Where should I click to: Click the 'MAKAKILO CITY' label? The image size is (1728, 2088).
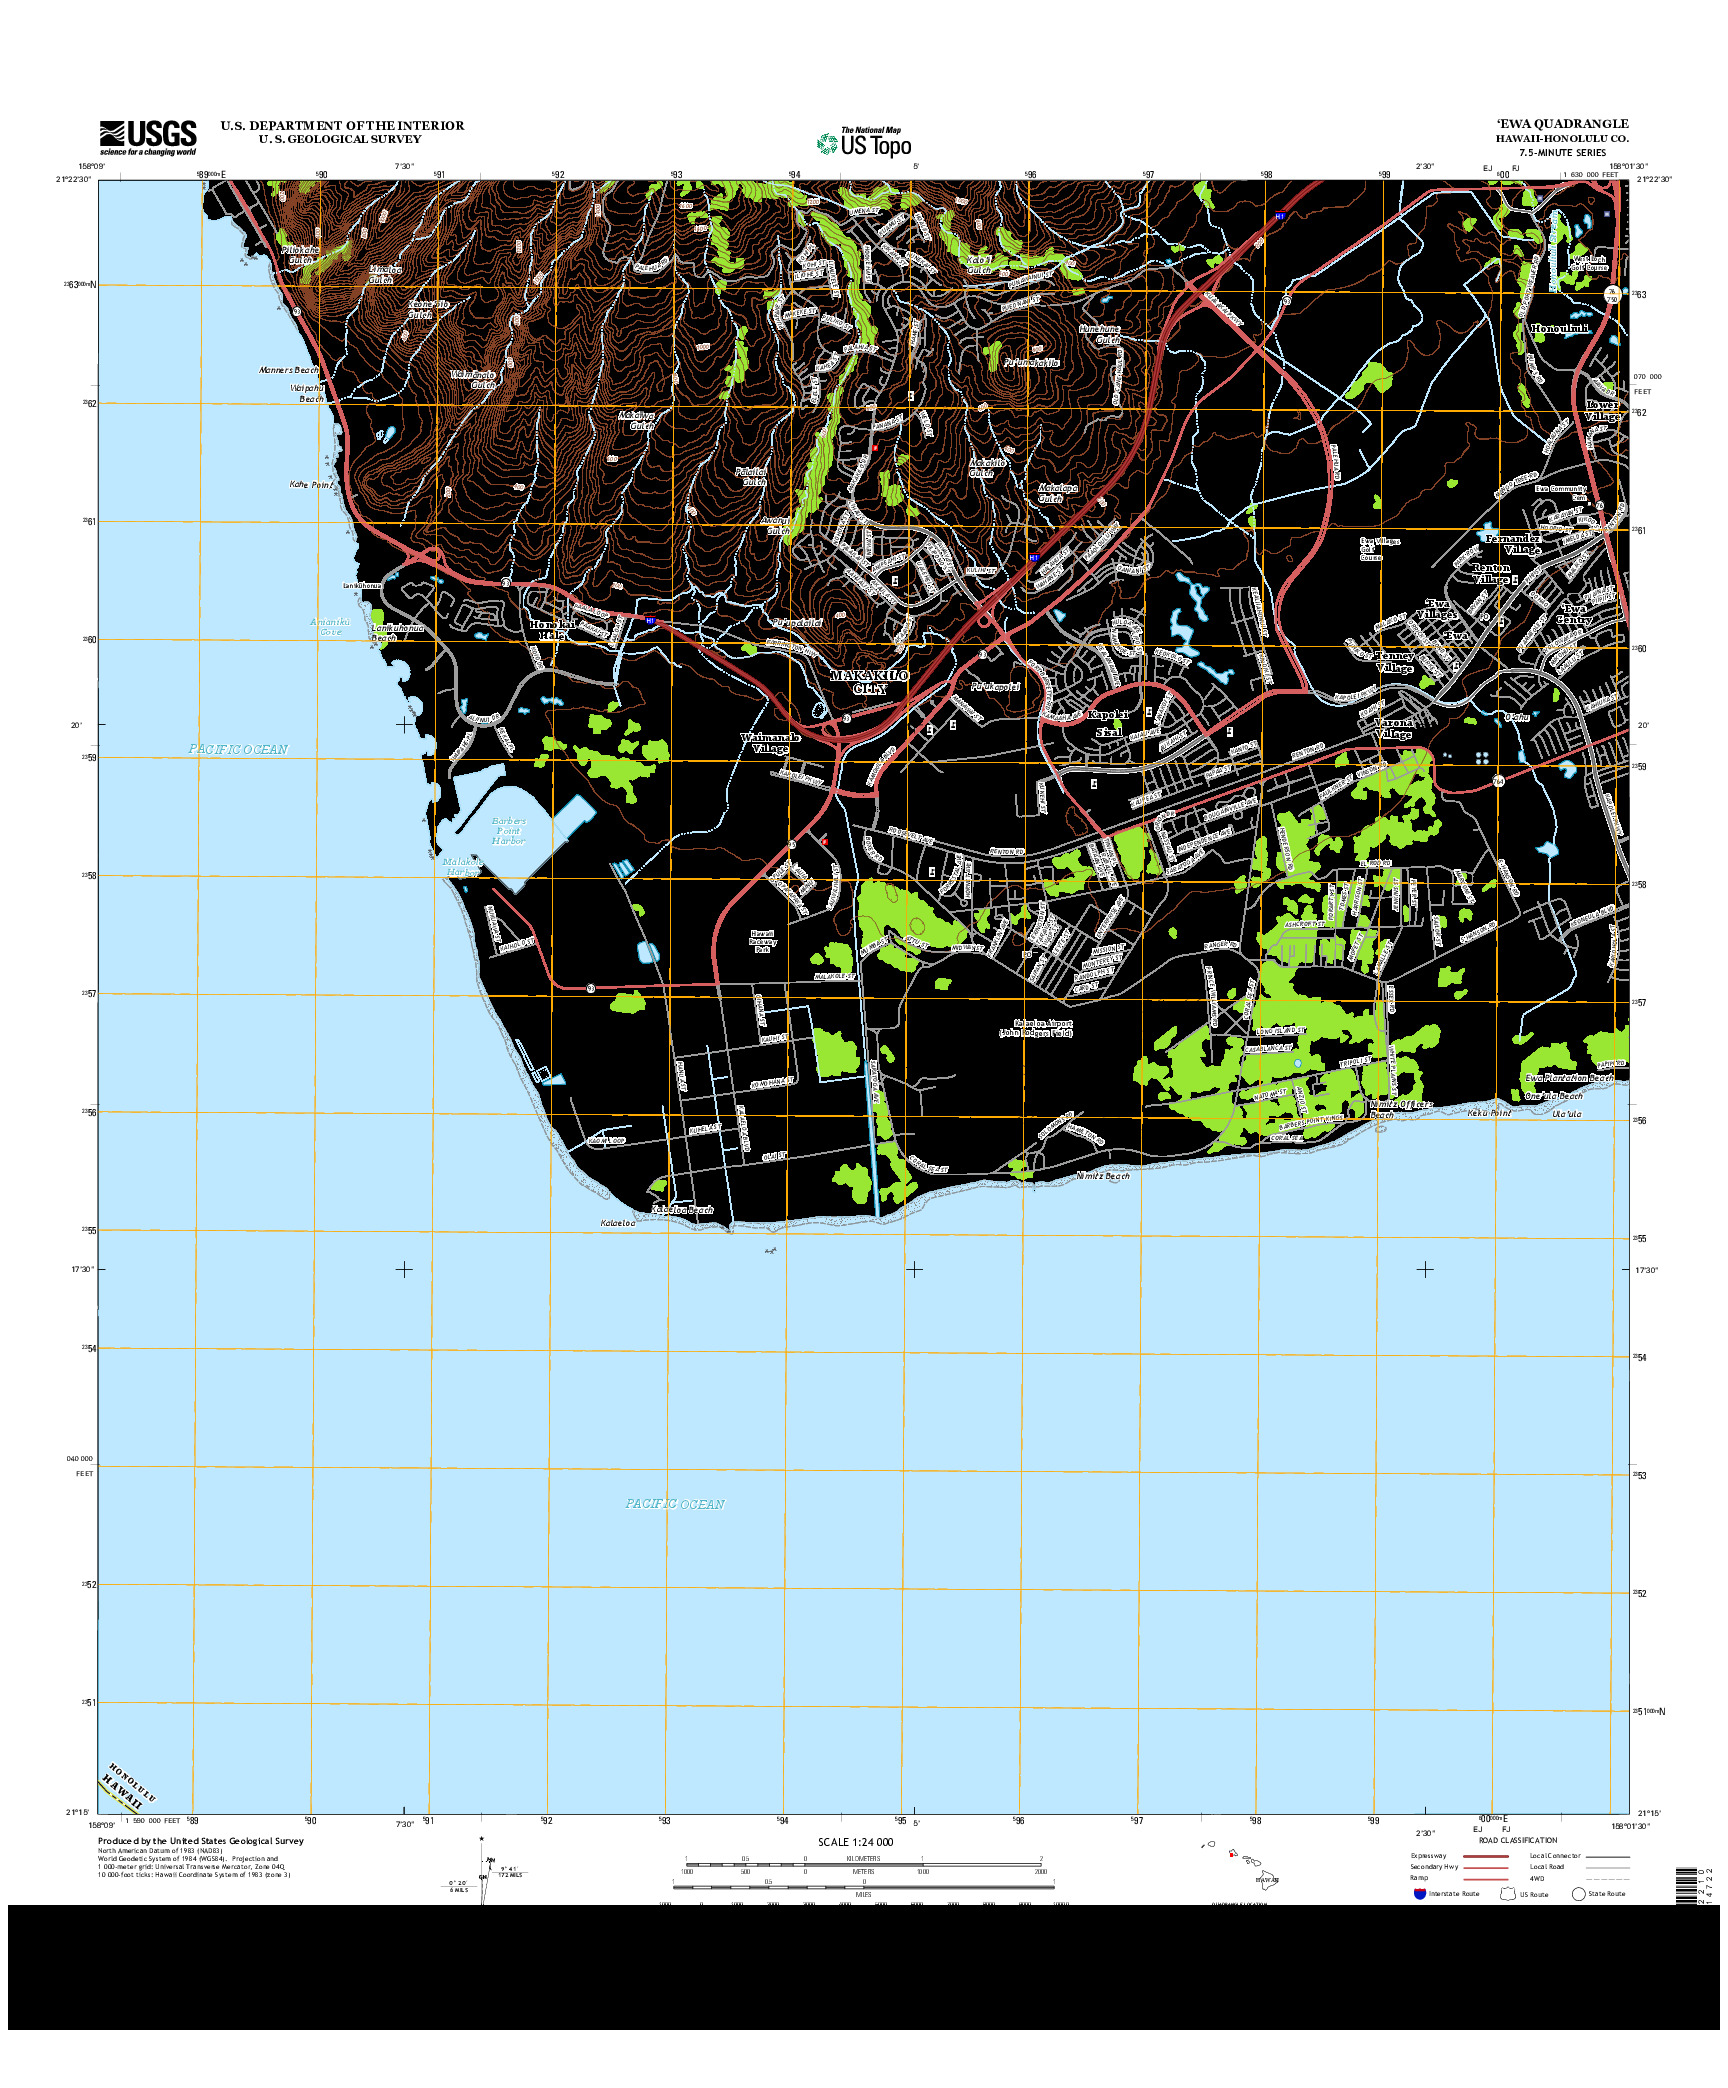point(869,682)
